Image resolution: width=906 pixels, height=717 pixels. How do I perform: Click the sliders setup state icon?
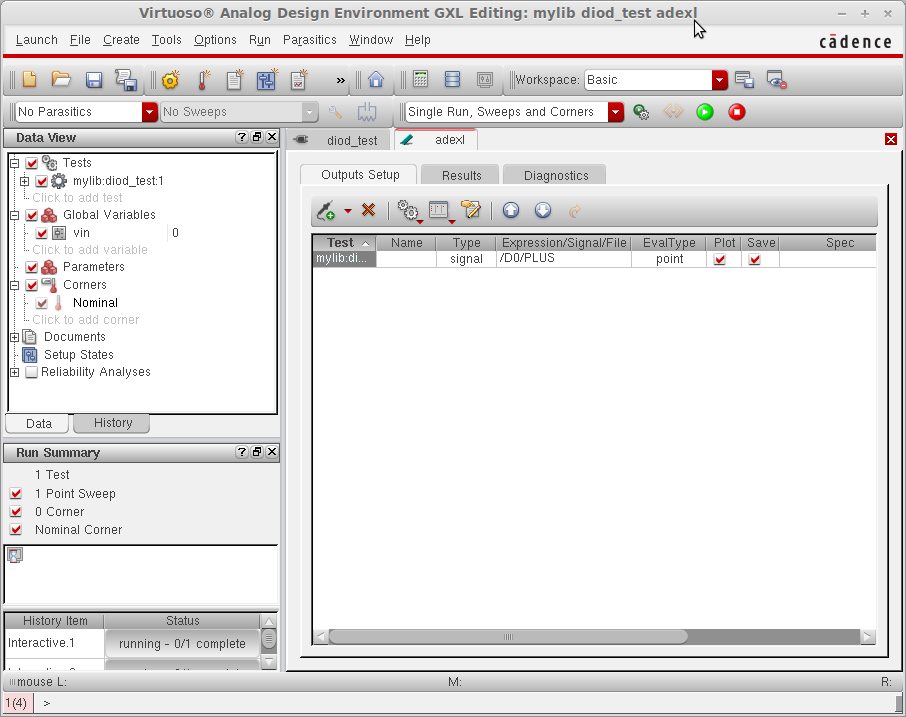click(266, 80)
